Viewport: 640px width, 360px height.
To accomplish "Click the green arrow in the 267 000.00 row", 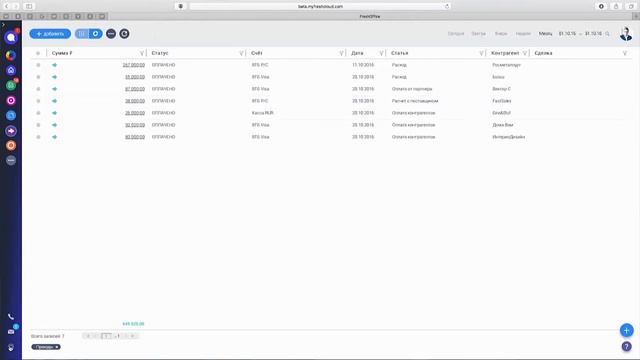I will tap(54, 65).
